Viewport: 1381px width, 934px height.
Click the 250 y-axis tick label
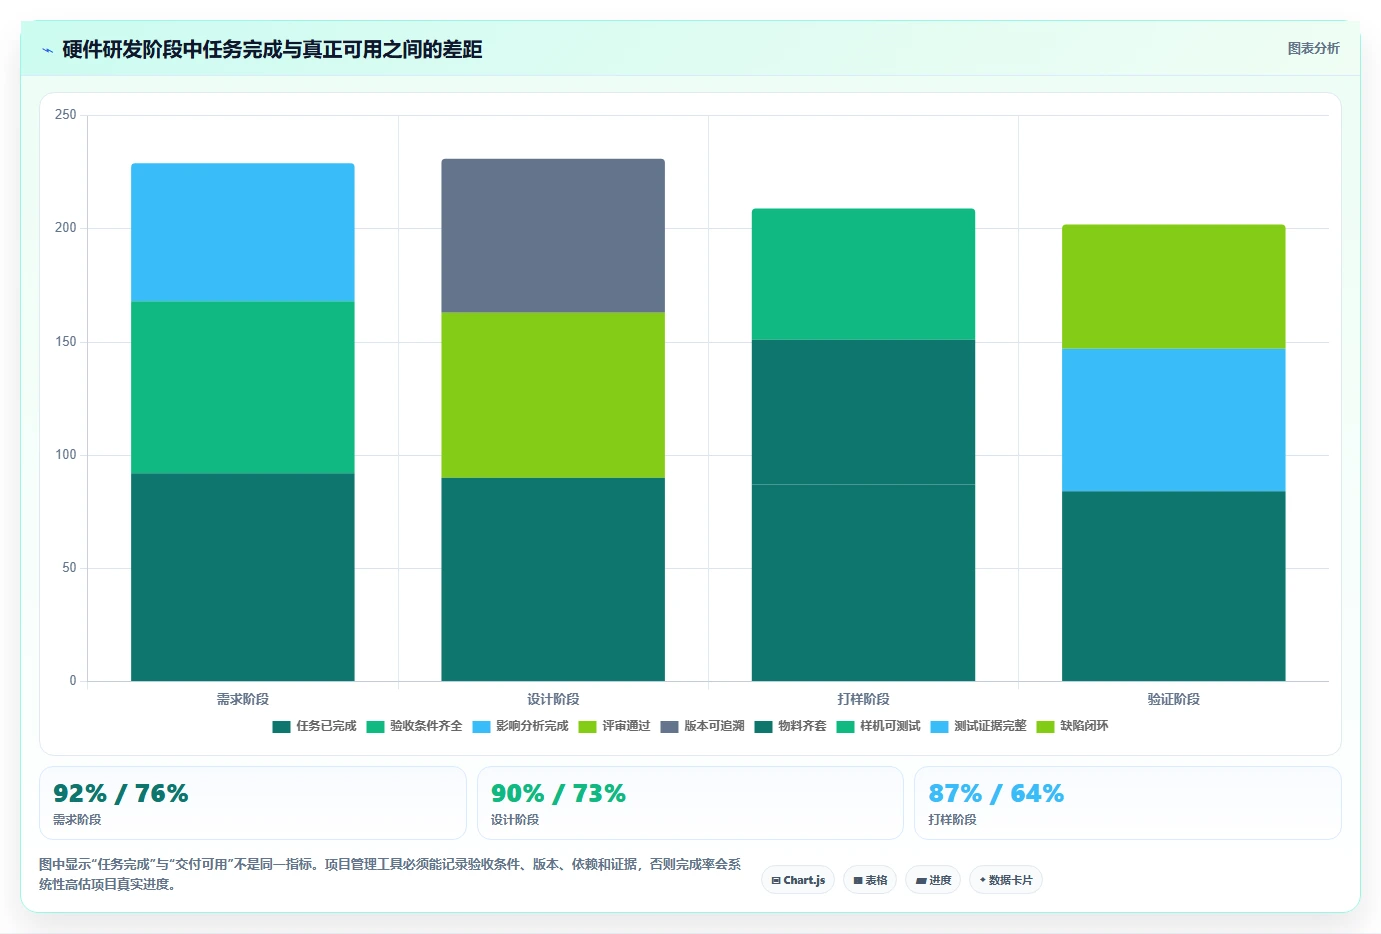tap(66, 115)
